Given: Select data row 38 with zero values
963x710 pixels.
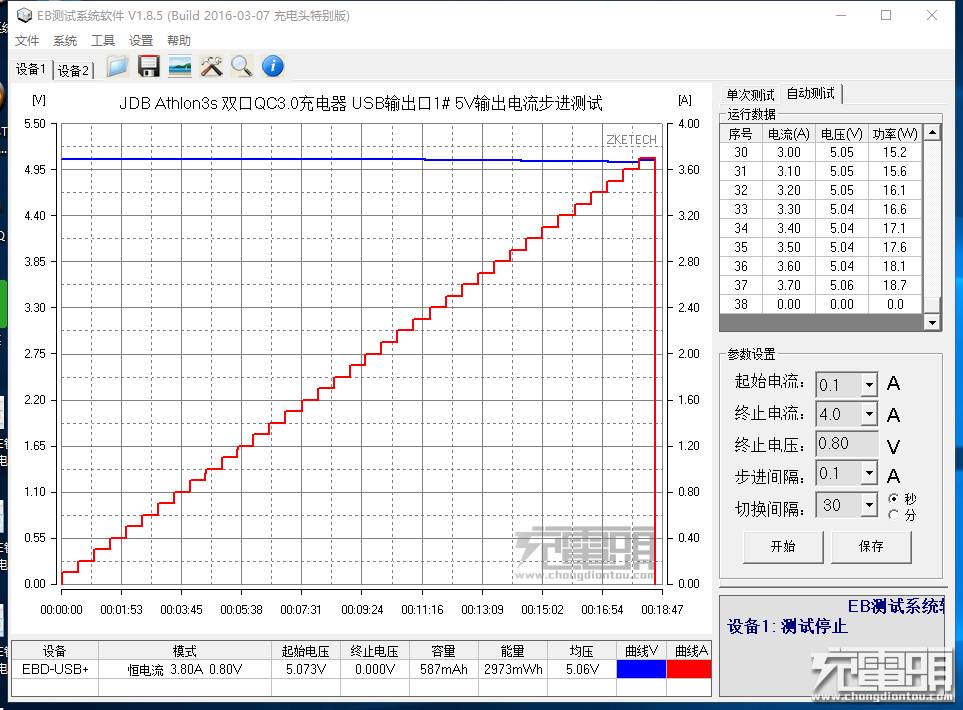Looking at the screenshot, I should 821,305.
